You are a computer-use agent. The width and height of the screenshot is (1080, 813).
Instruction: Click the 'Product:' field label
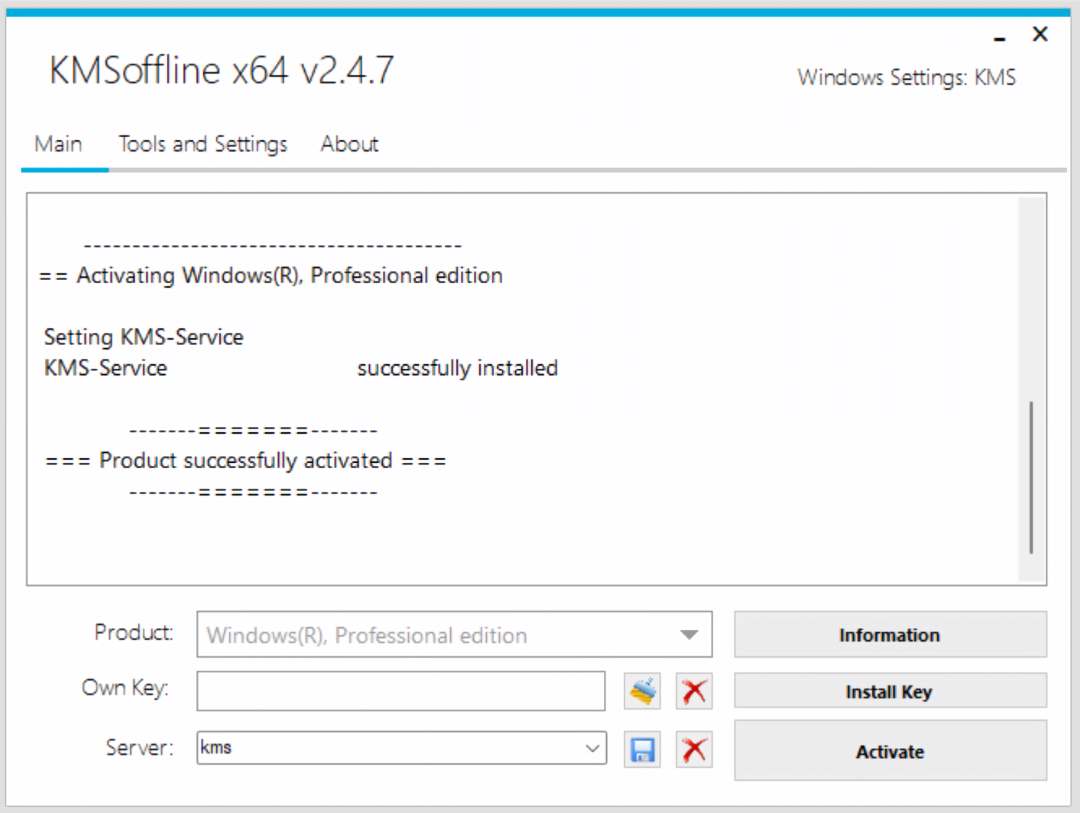coord(134,632)
